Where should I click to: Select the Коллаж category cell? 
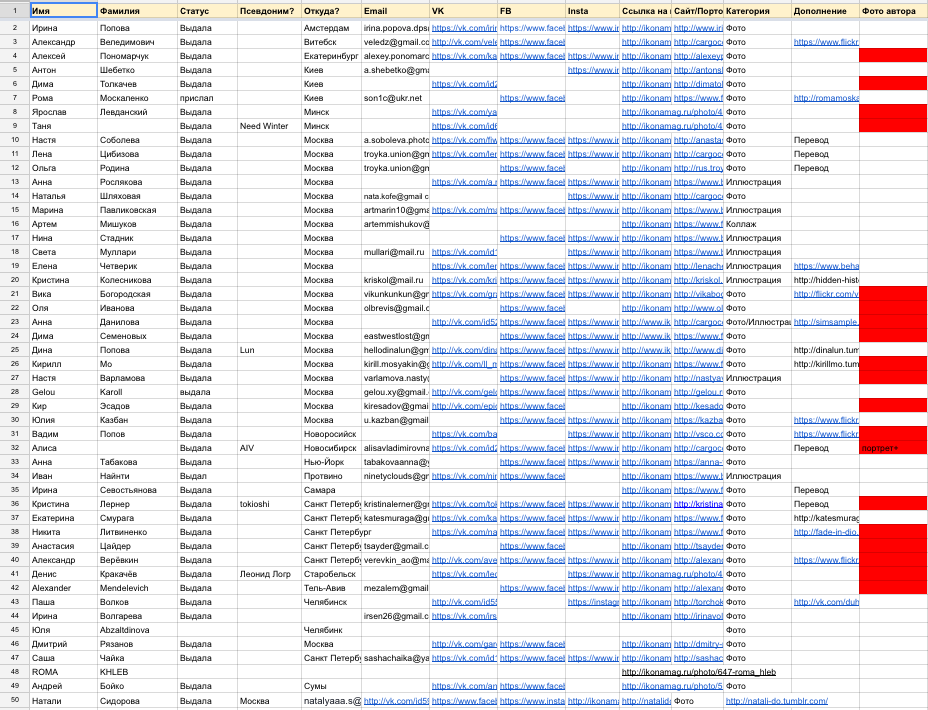click(x=758, y=224)
